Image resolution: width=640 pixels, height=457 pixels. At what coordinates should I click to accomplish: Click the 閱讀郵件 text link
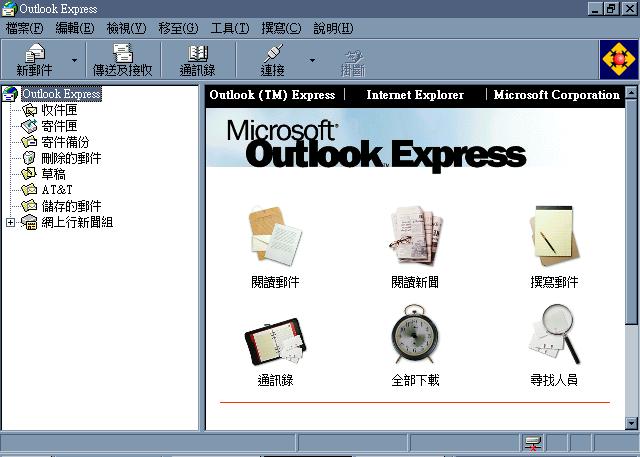[x=276, y=282]
